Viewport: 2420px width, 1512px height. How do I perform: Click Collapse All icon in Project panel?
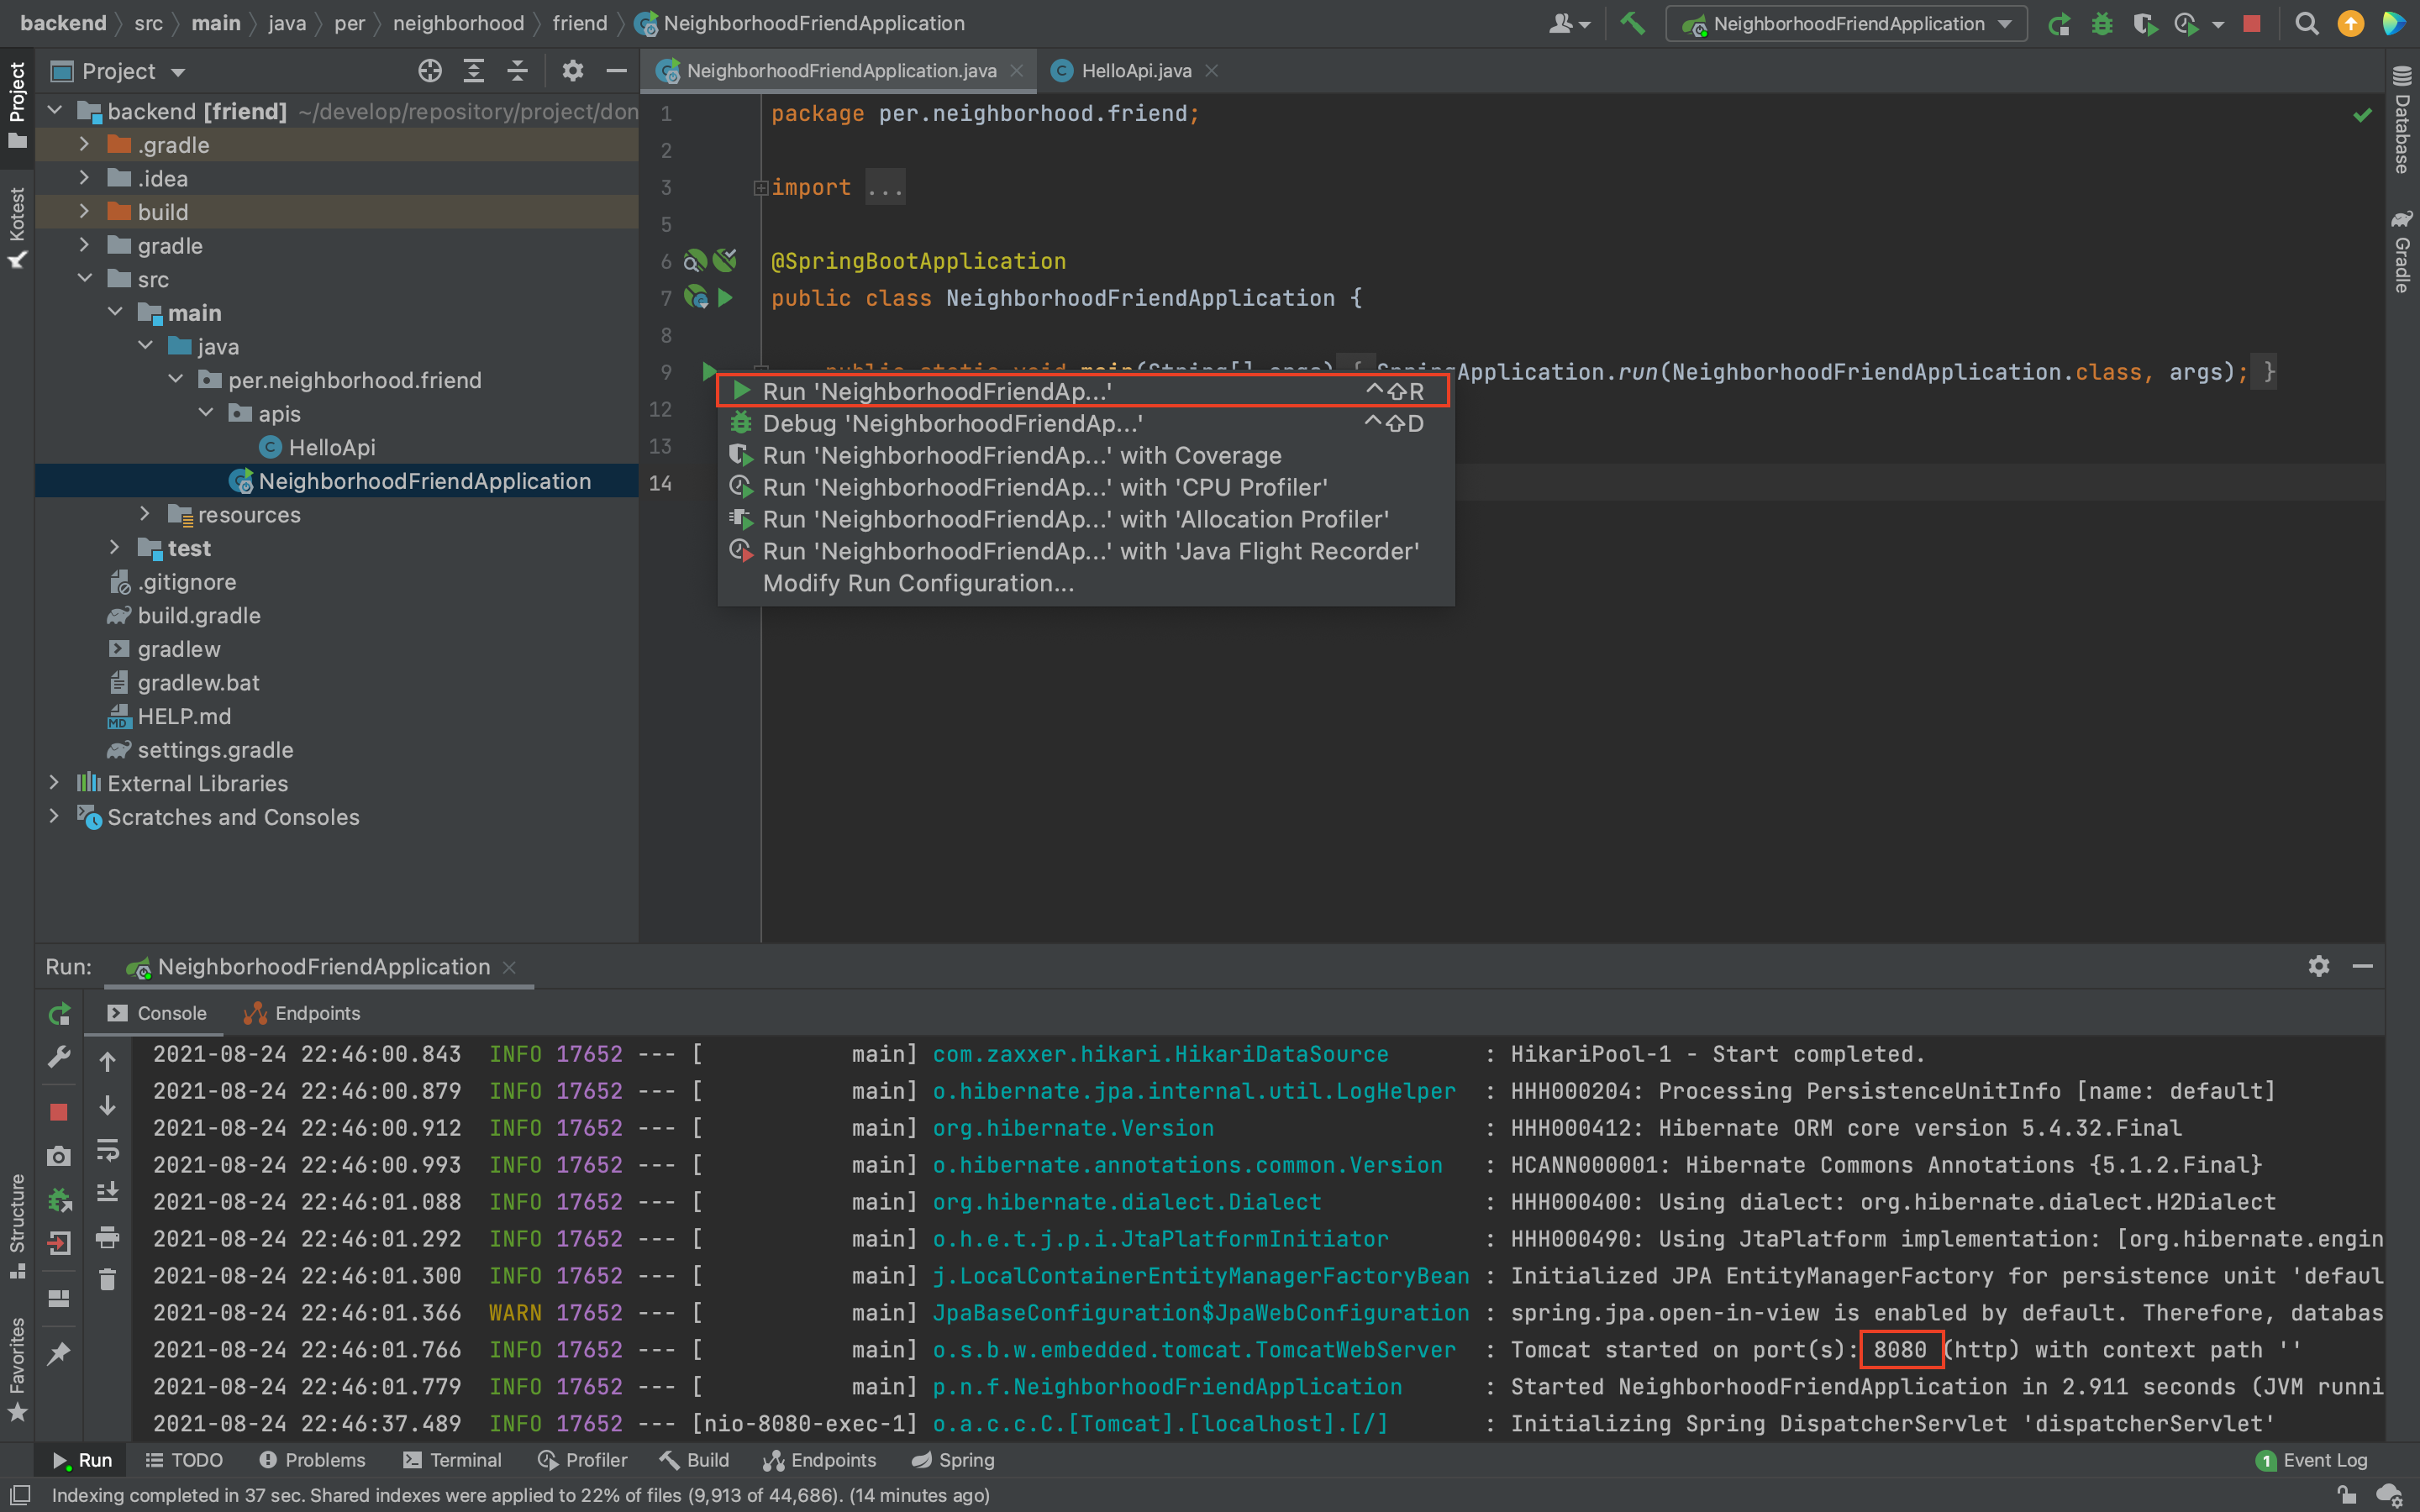tap(517, 71)
